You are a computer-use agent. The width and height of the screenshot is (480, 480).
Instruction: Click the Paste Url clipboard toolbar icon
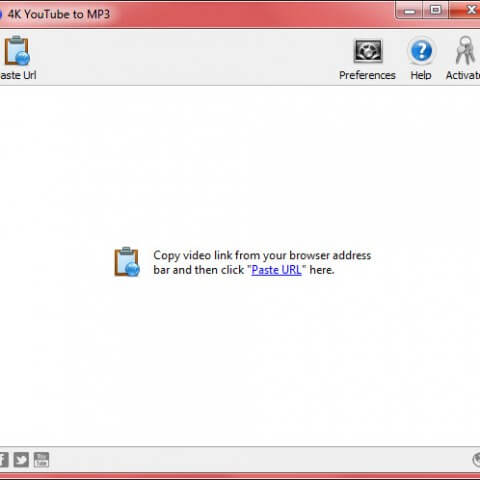coord(17,51)
